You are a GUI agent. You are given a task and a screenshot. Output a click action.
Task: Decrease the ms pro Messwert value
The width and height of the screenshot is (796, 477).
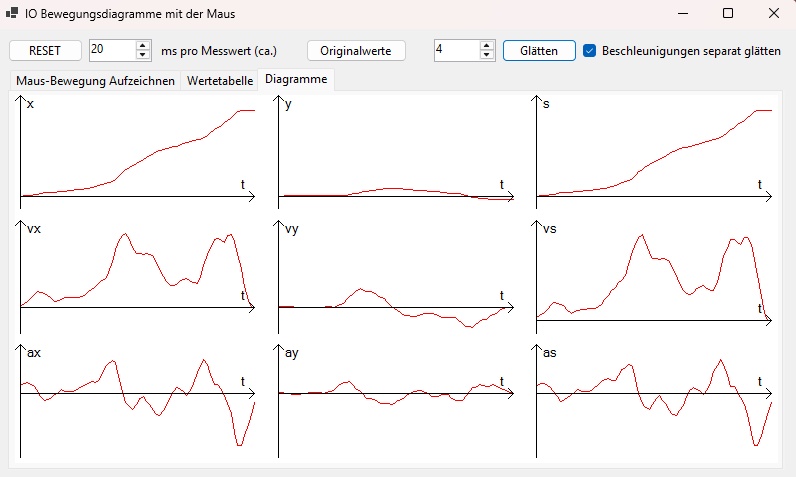pos(143,54)
